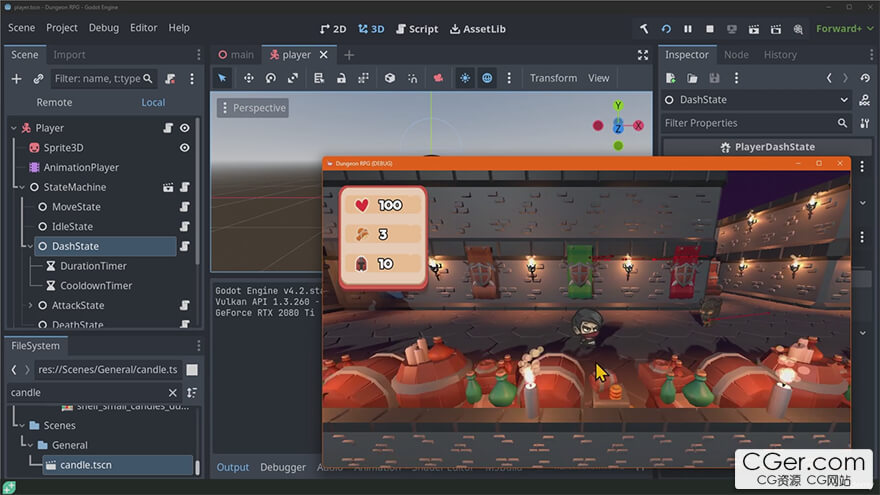Click the instantiate child scene link icon
The image size is (880, 495).
click(x=38, y=79)
